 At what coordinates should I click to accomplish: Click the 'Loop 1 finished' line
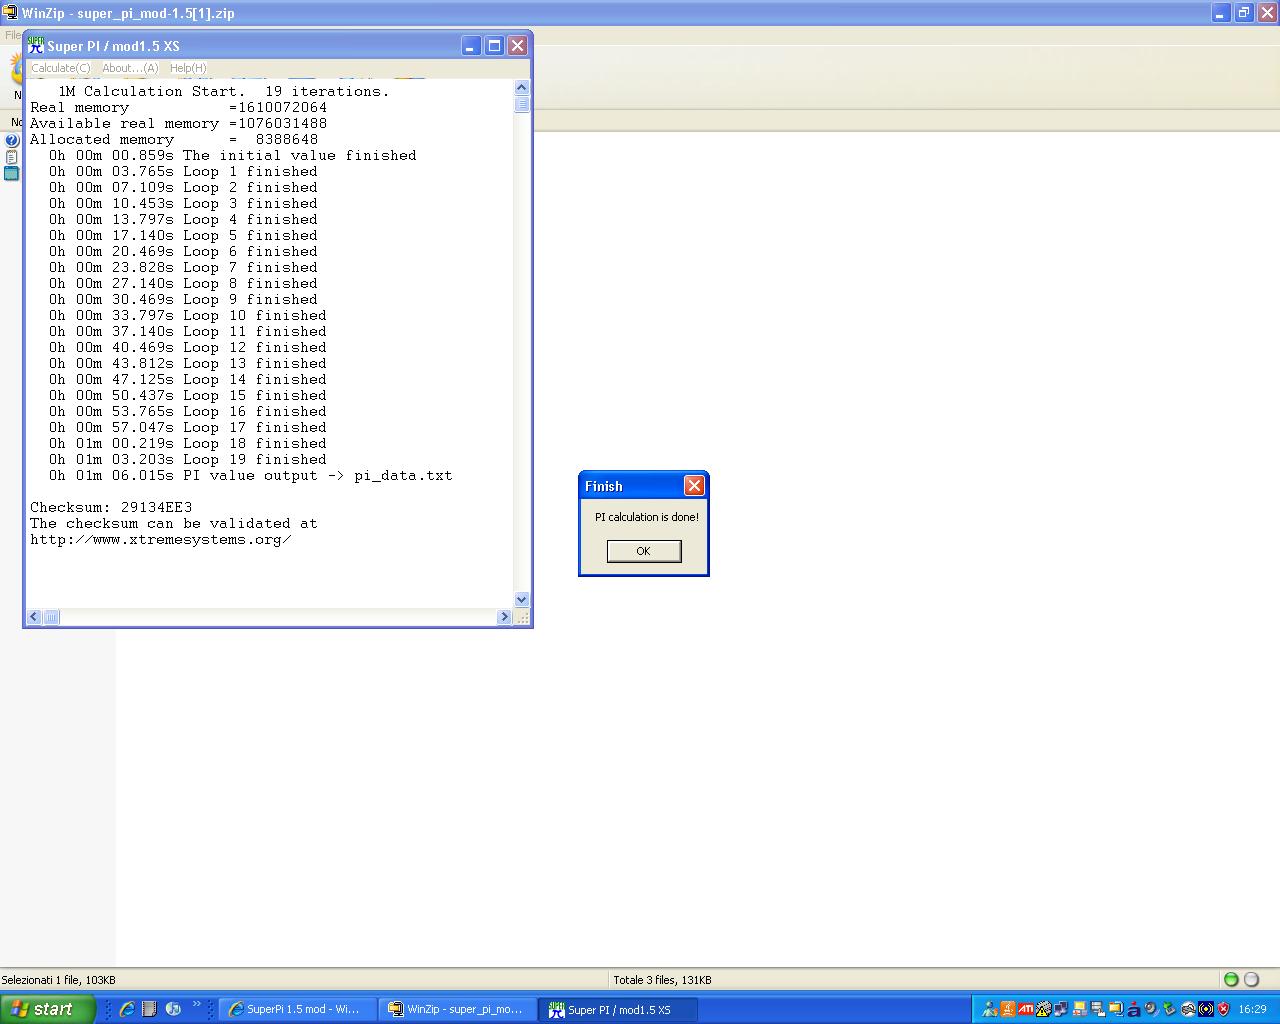click(183, 171)
